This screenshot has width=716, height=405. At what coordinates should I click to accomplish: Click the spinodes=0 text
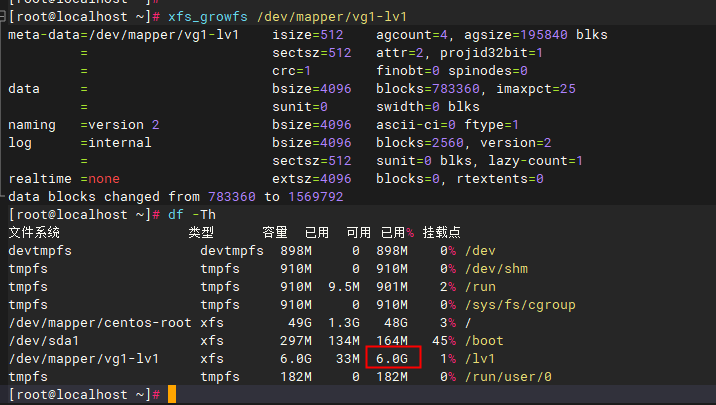488,71
